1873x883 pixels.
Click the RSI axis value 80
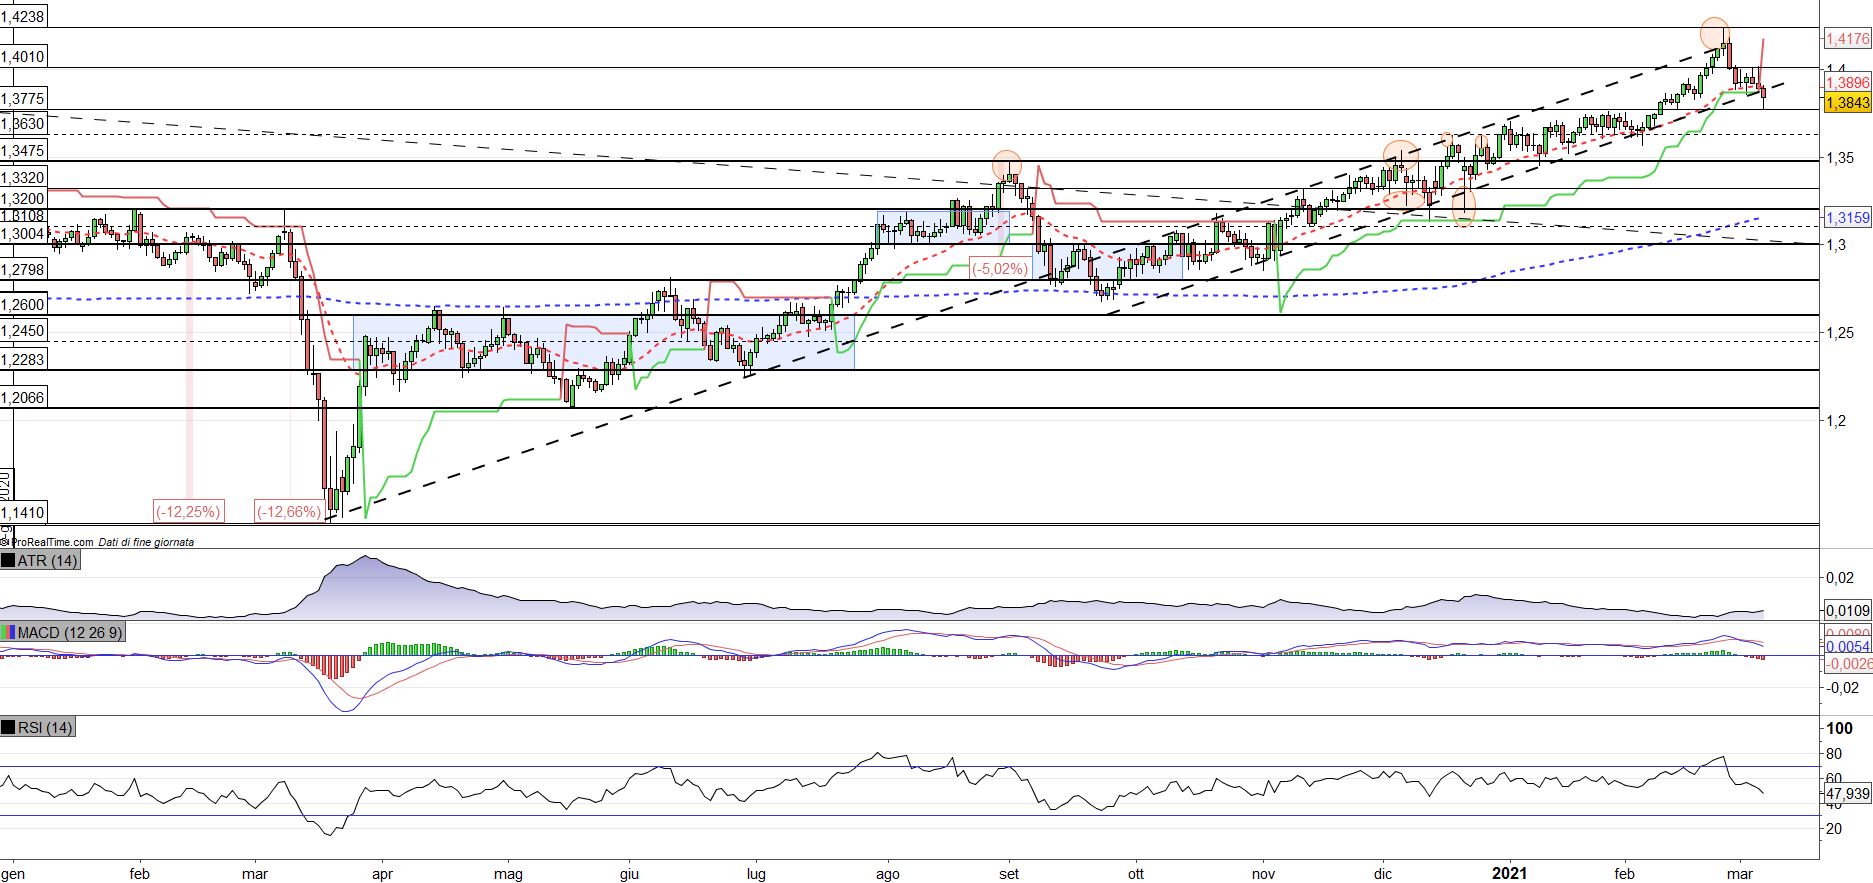(1834, 754)
